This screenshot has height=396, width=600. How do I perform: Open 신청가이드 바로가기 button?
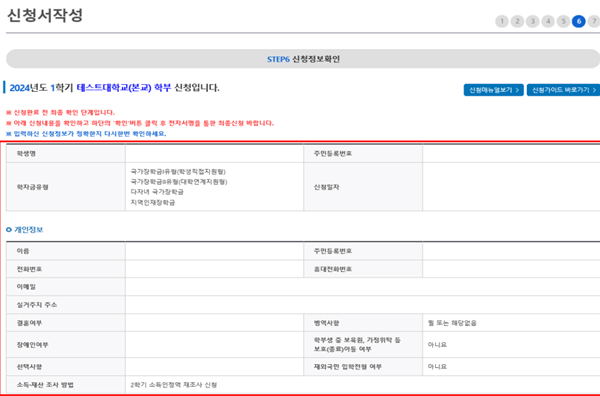pyautogui.click(x=563, y=90)
